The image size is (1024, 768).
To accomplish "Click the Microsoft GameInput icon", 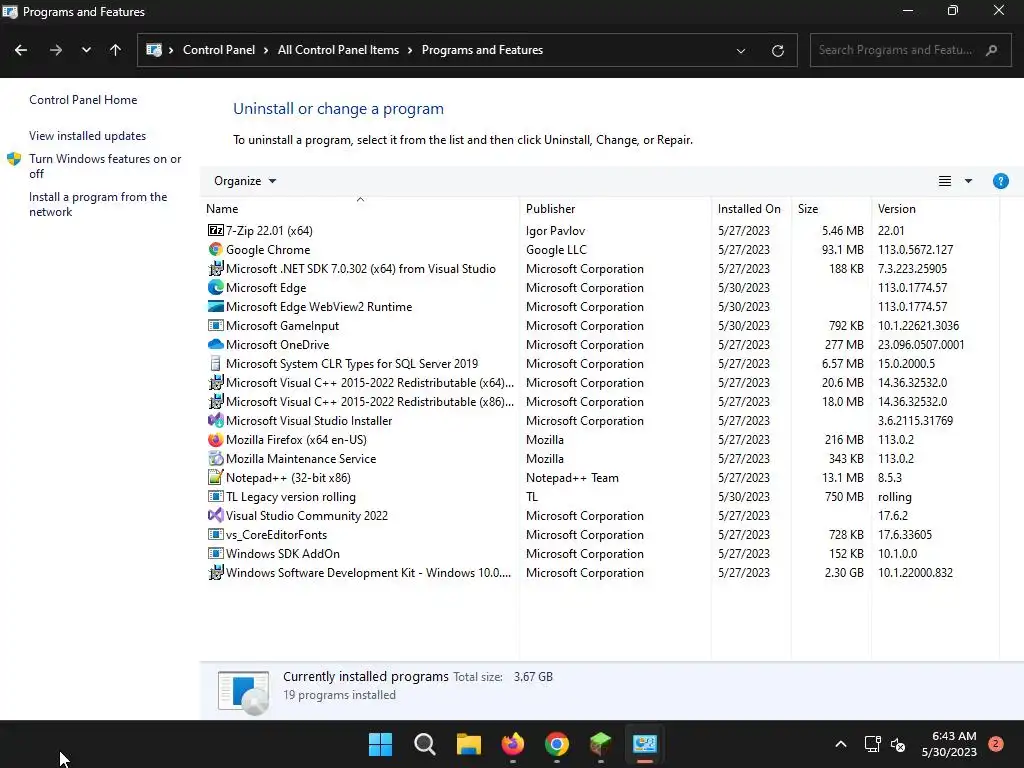I will [216, 325].
